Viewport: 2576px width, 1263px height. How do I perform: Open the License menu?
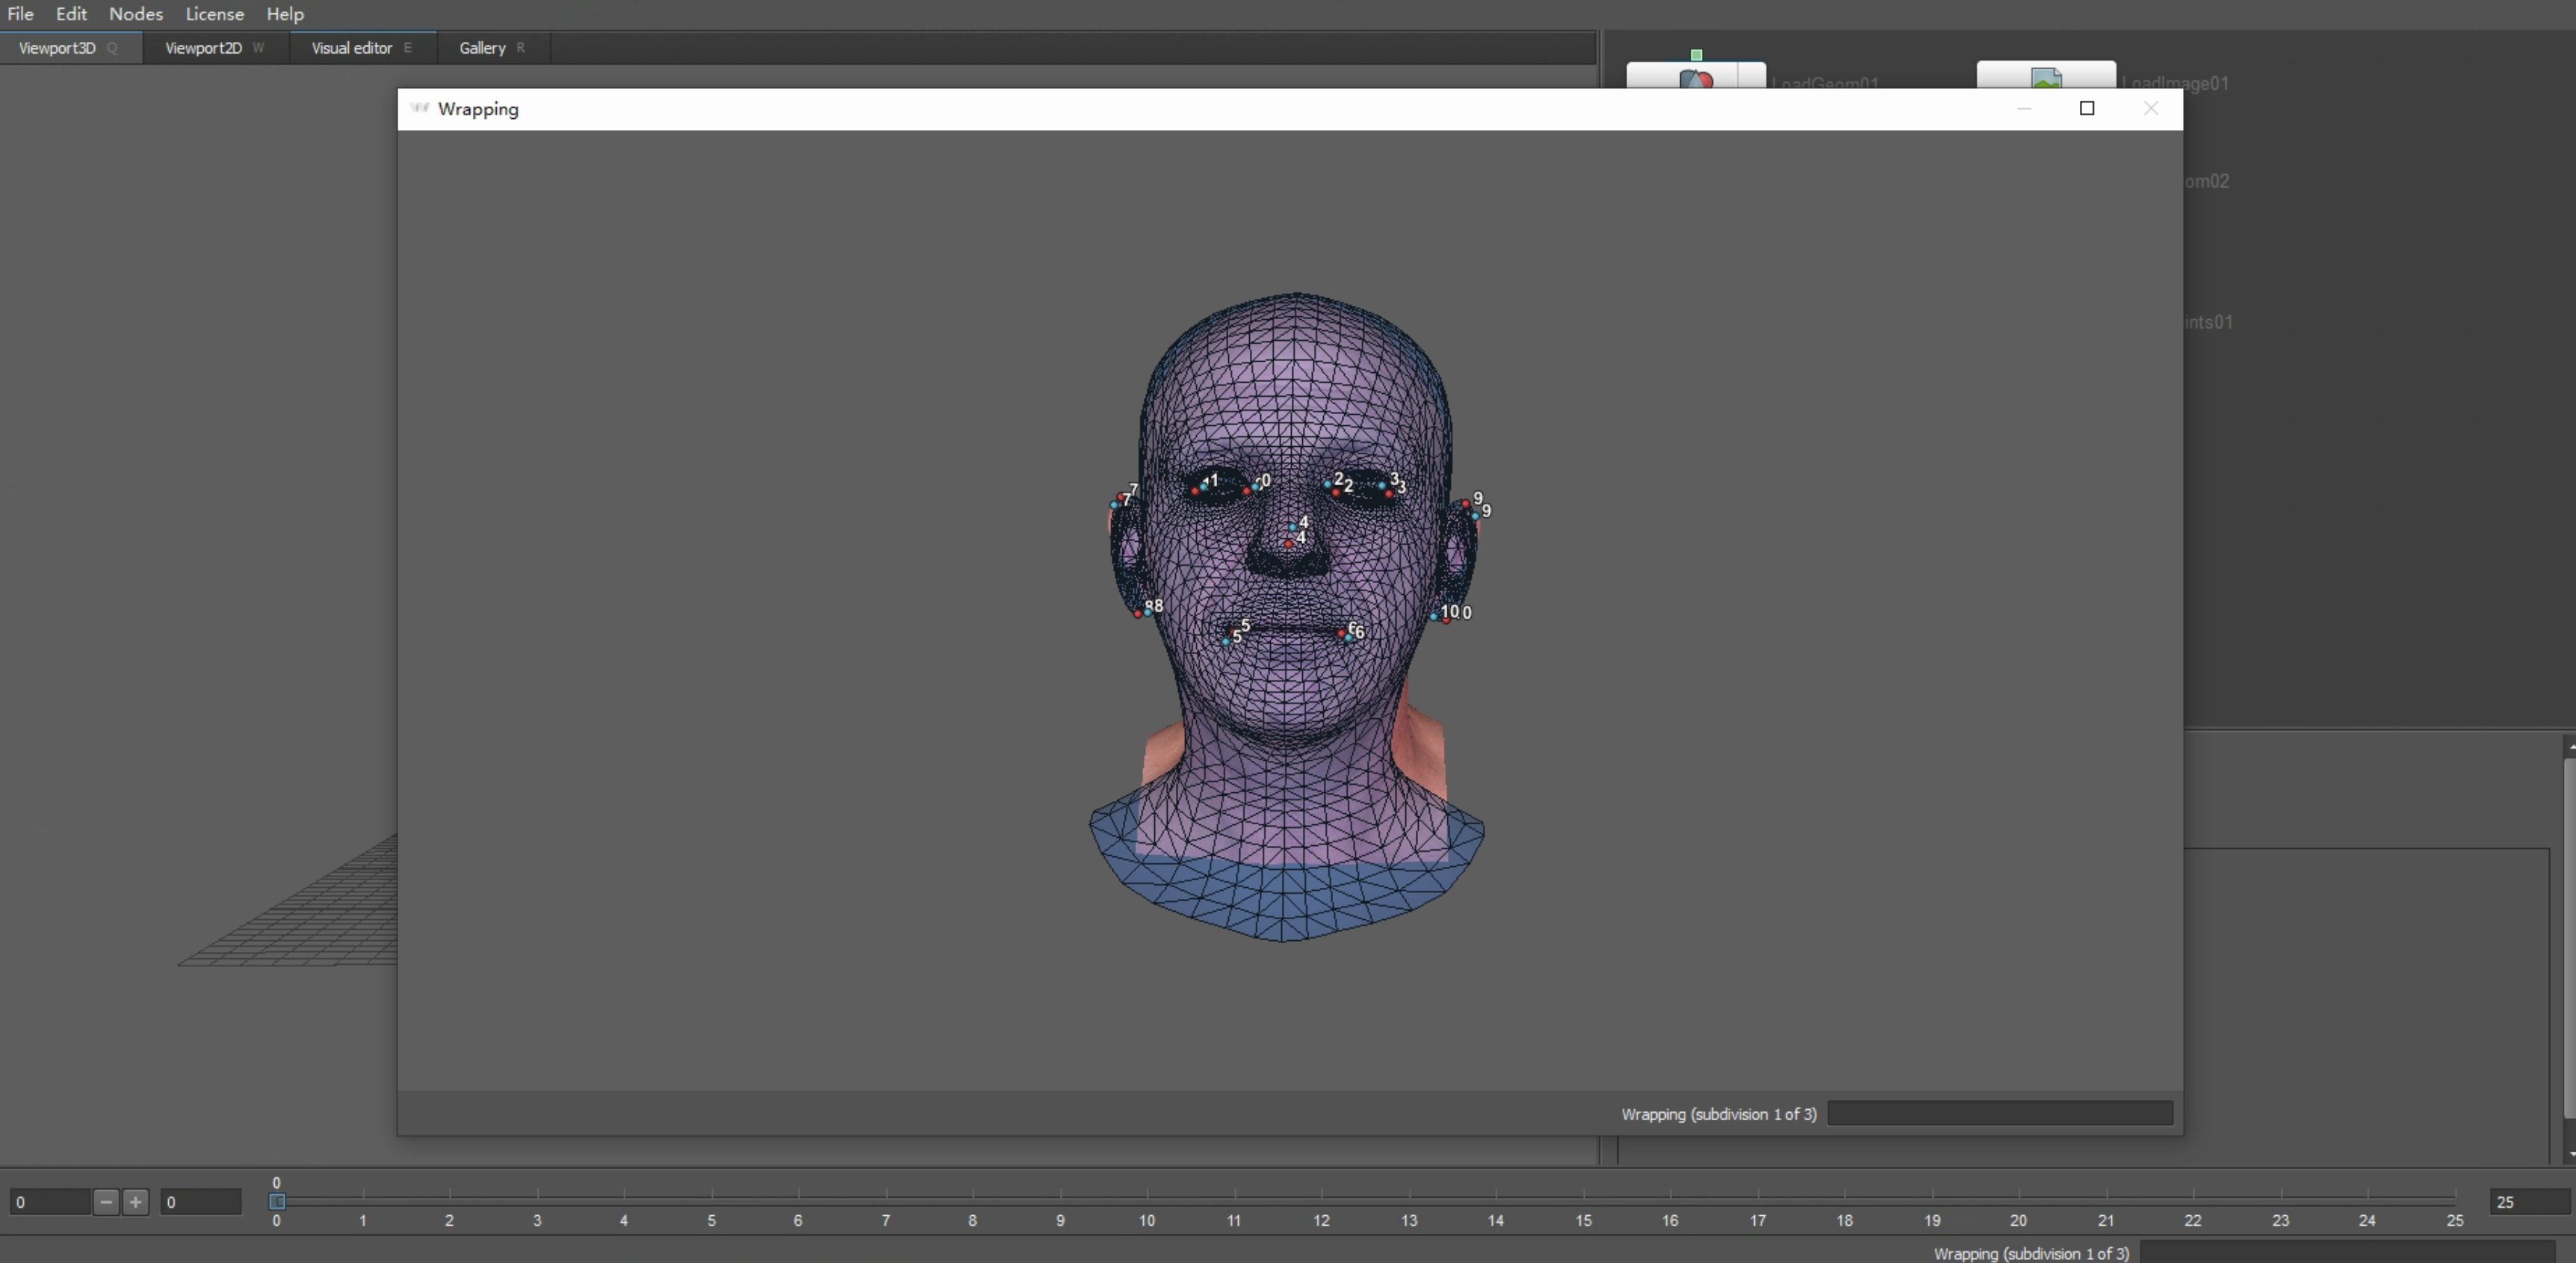pyautogui.click(x=214, y=14)
